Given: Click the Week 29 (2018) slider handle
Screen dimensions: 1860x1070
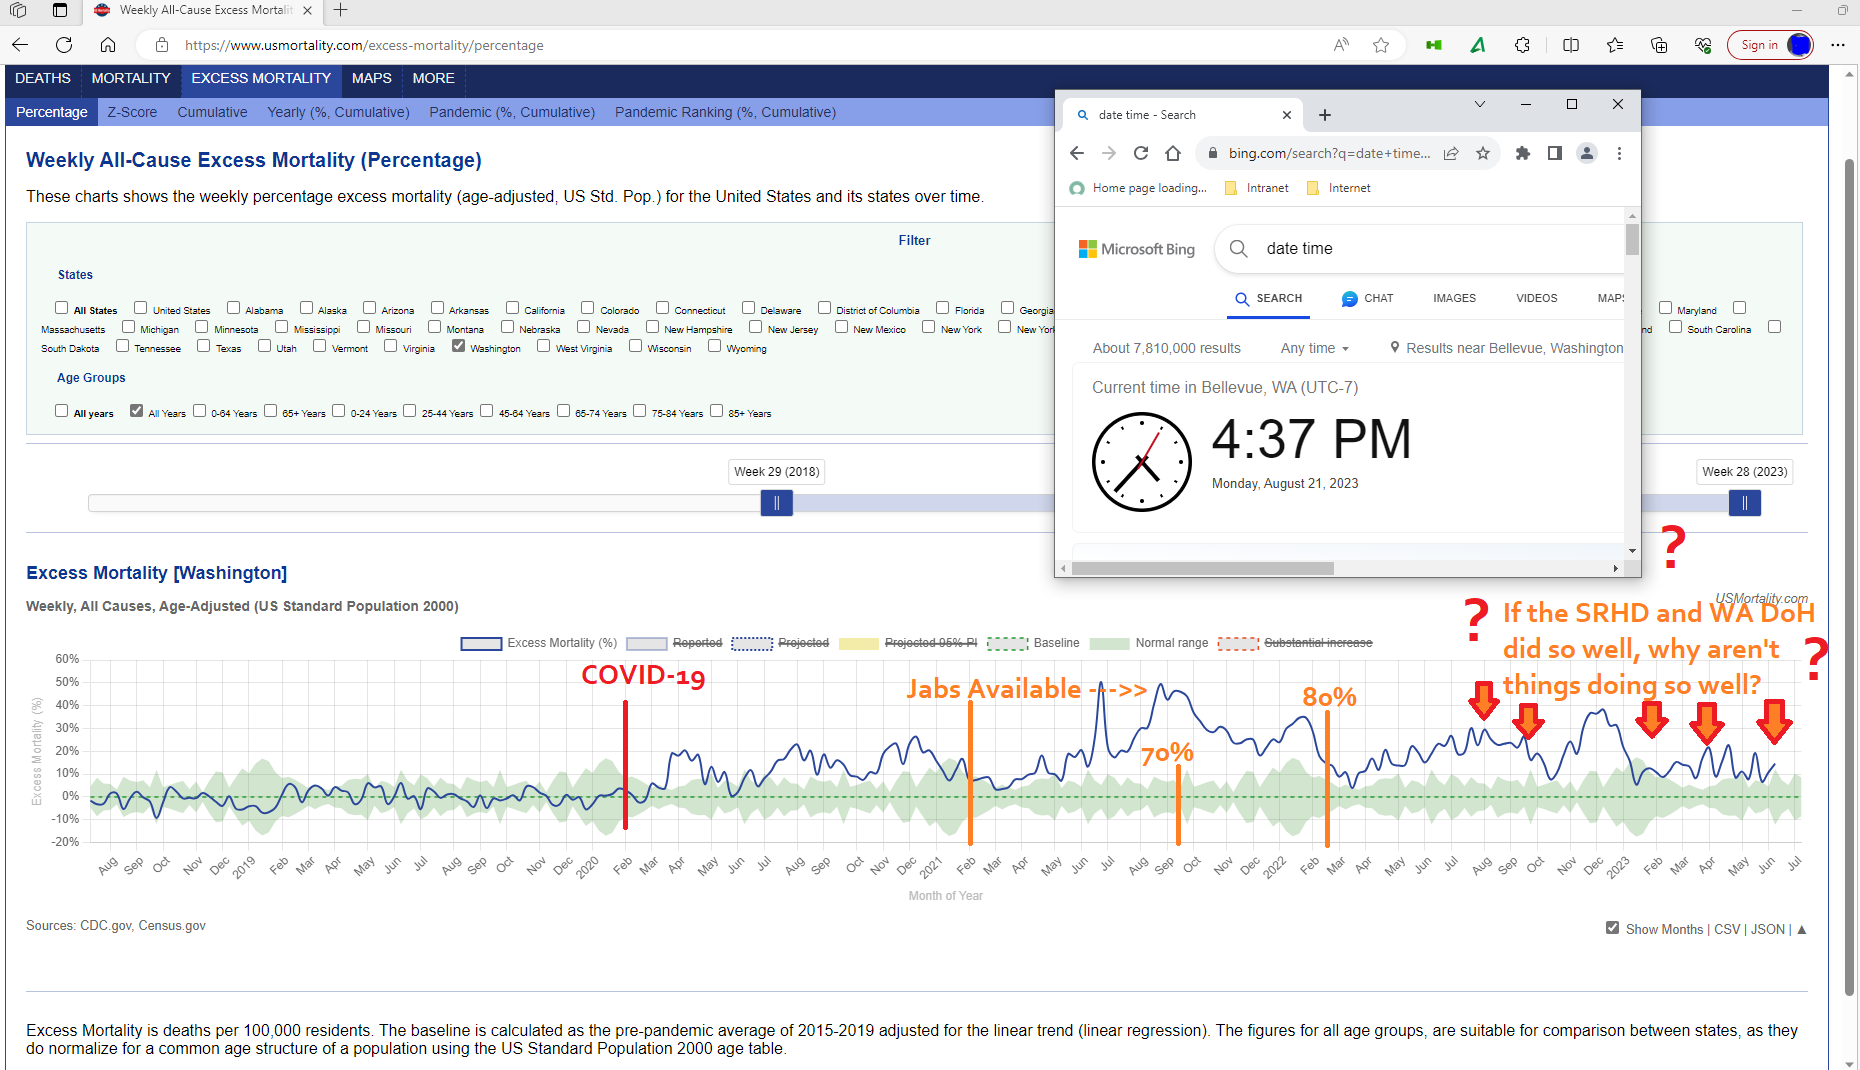Looking at the screenshot, I should coord(777,503).
